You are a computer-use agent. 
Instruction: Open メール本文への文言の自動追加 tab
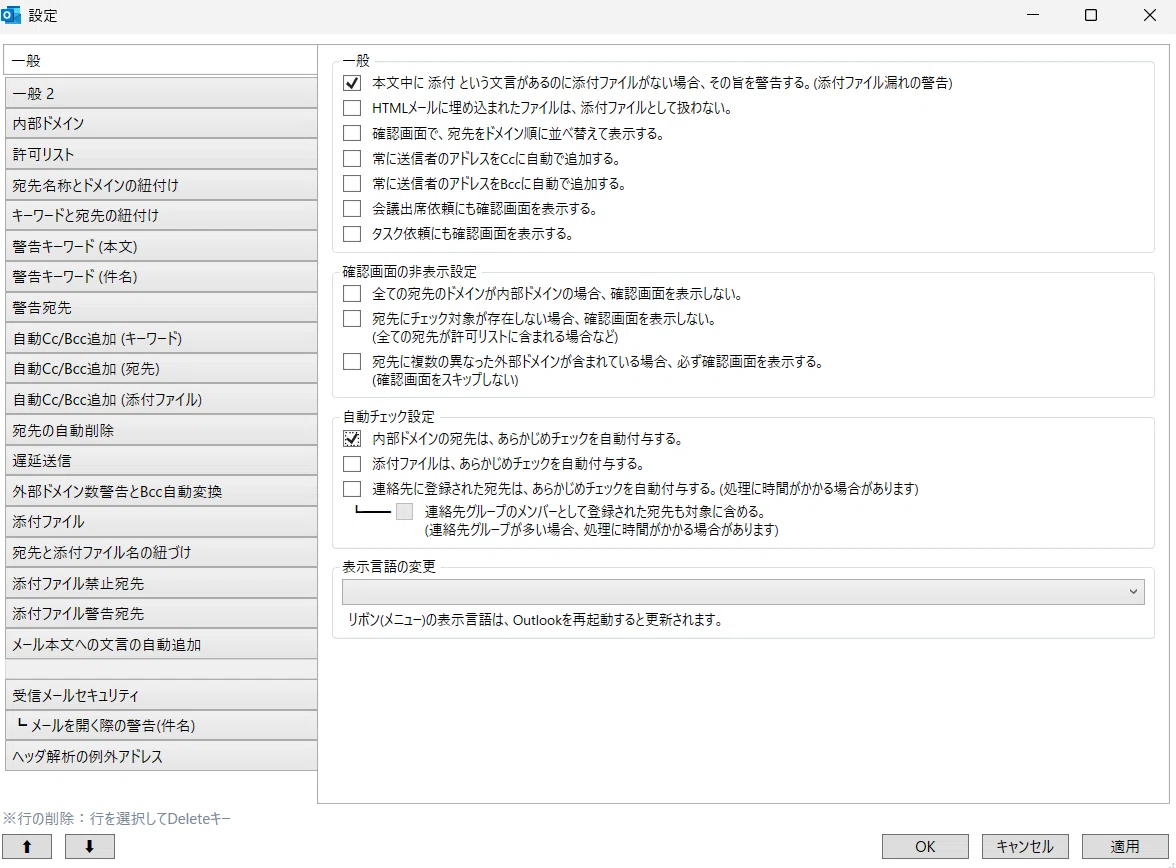pos(160,644)
